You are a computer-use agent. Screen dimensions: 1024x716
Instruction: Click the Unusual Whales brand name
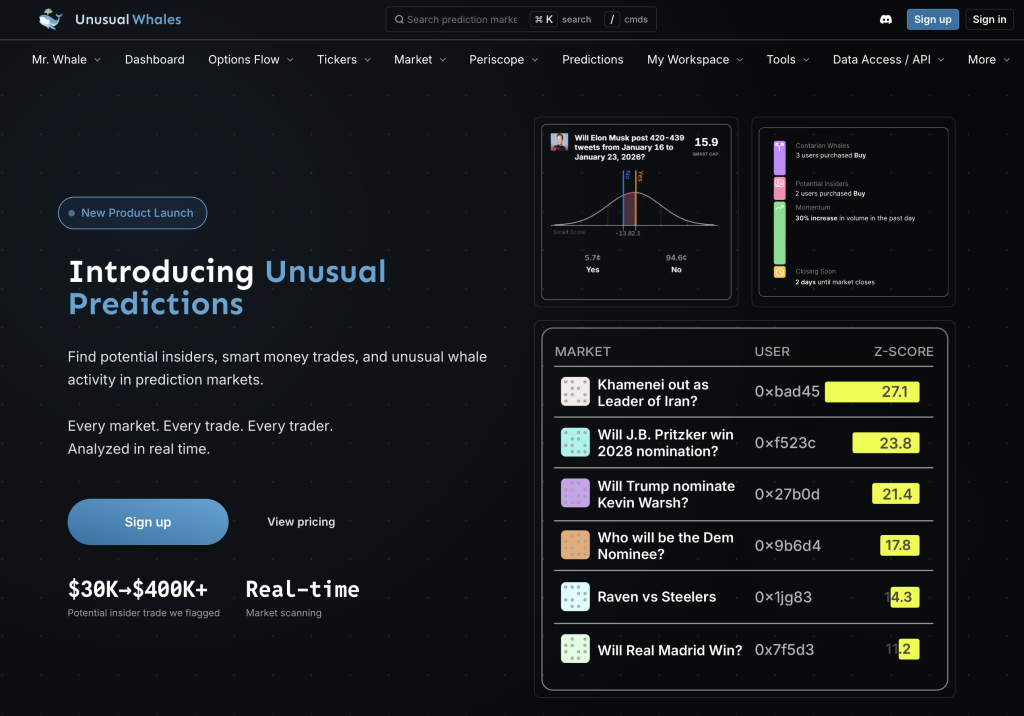[x=128, y=20]
